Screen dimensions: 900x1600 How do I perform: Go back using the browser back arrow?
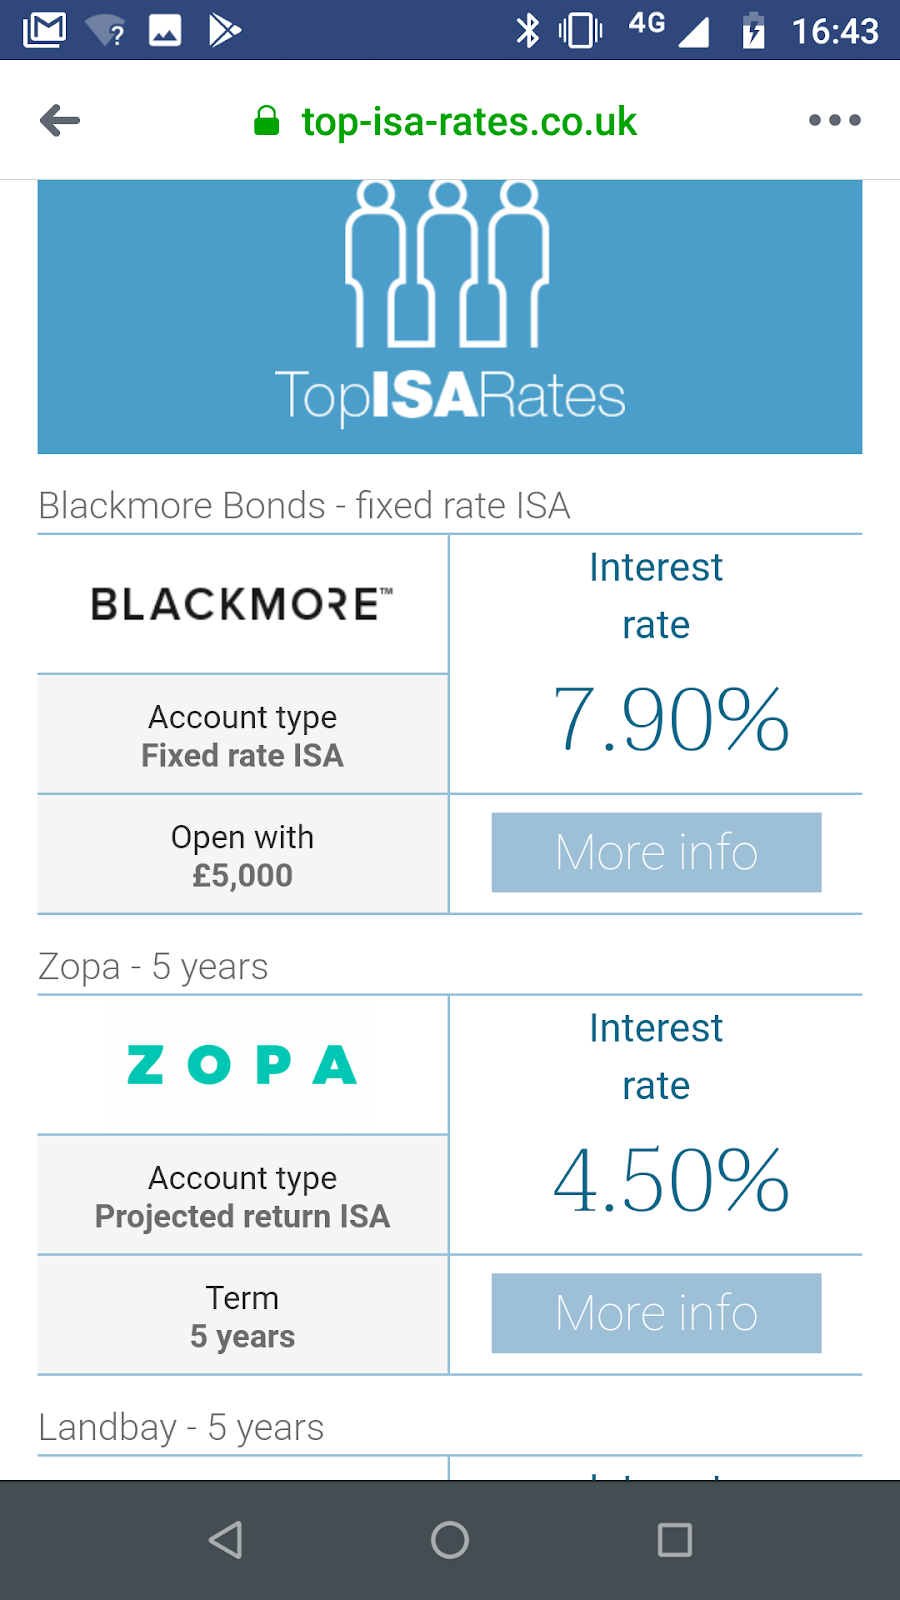(x=60, y=120)
